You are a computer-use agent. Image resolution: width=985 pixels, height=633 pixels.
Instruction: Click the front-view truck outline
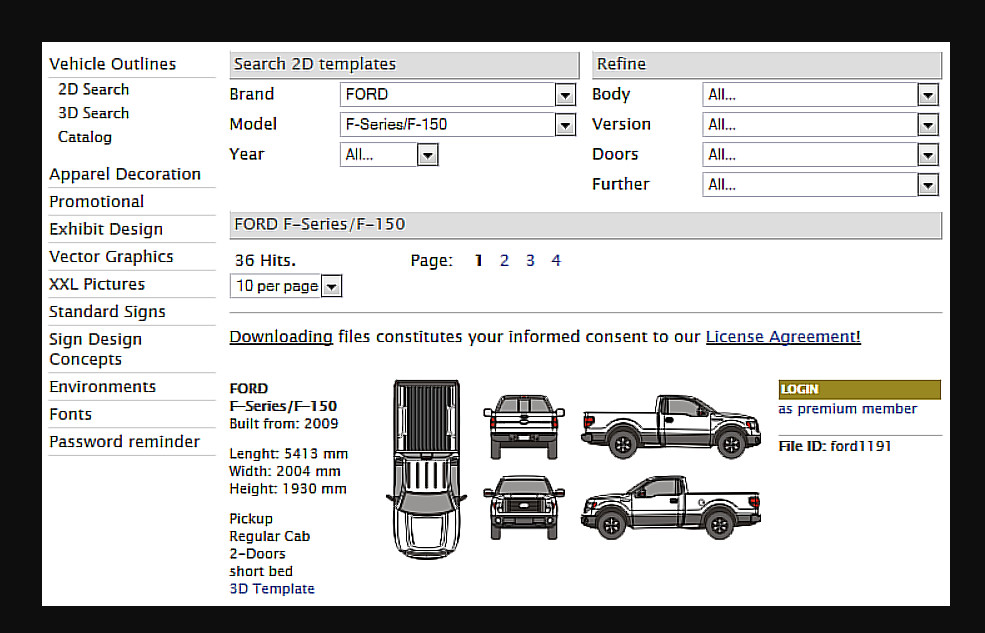pos(524,507)
